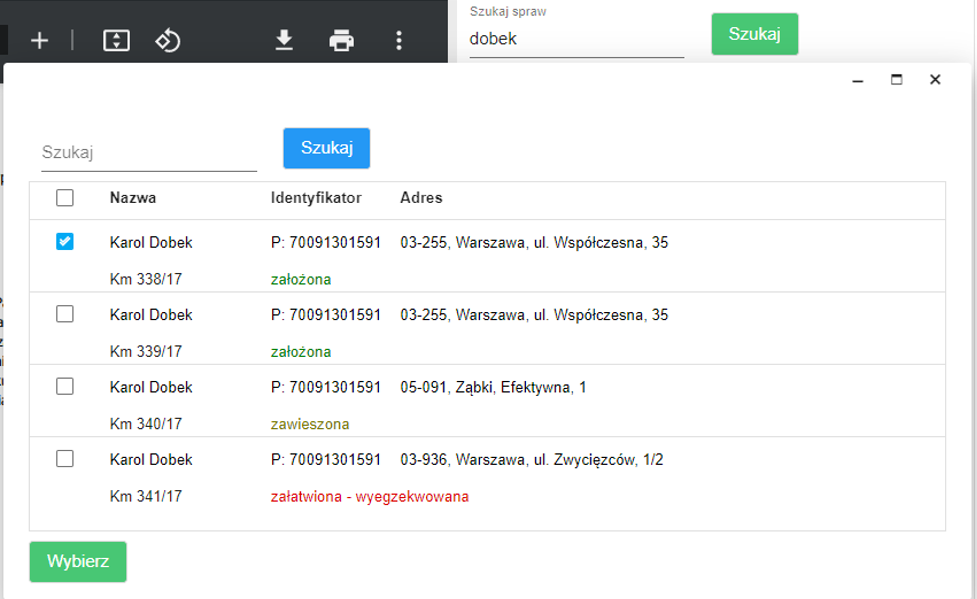Open the three-dot more options menu

point(399,41)
